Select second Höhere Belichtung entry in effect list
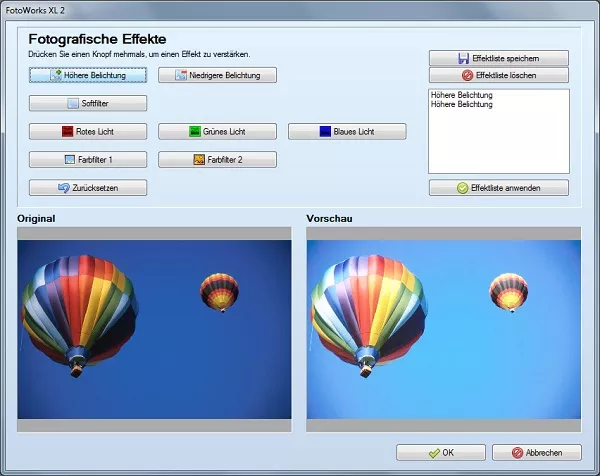 (x=461, y=104)
